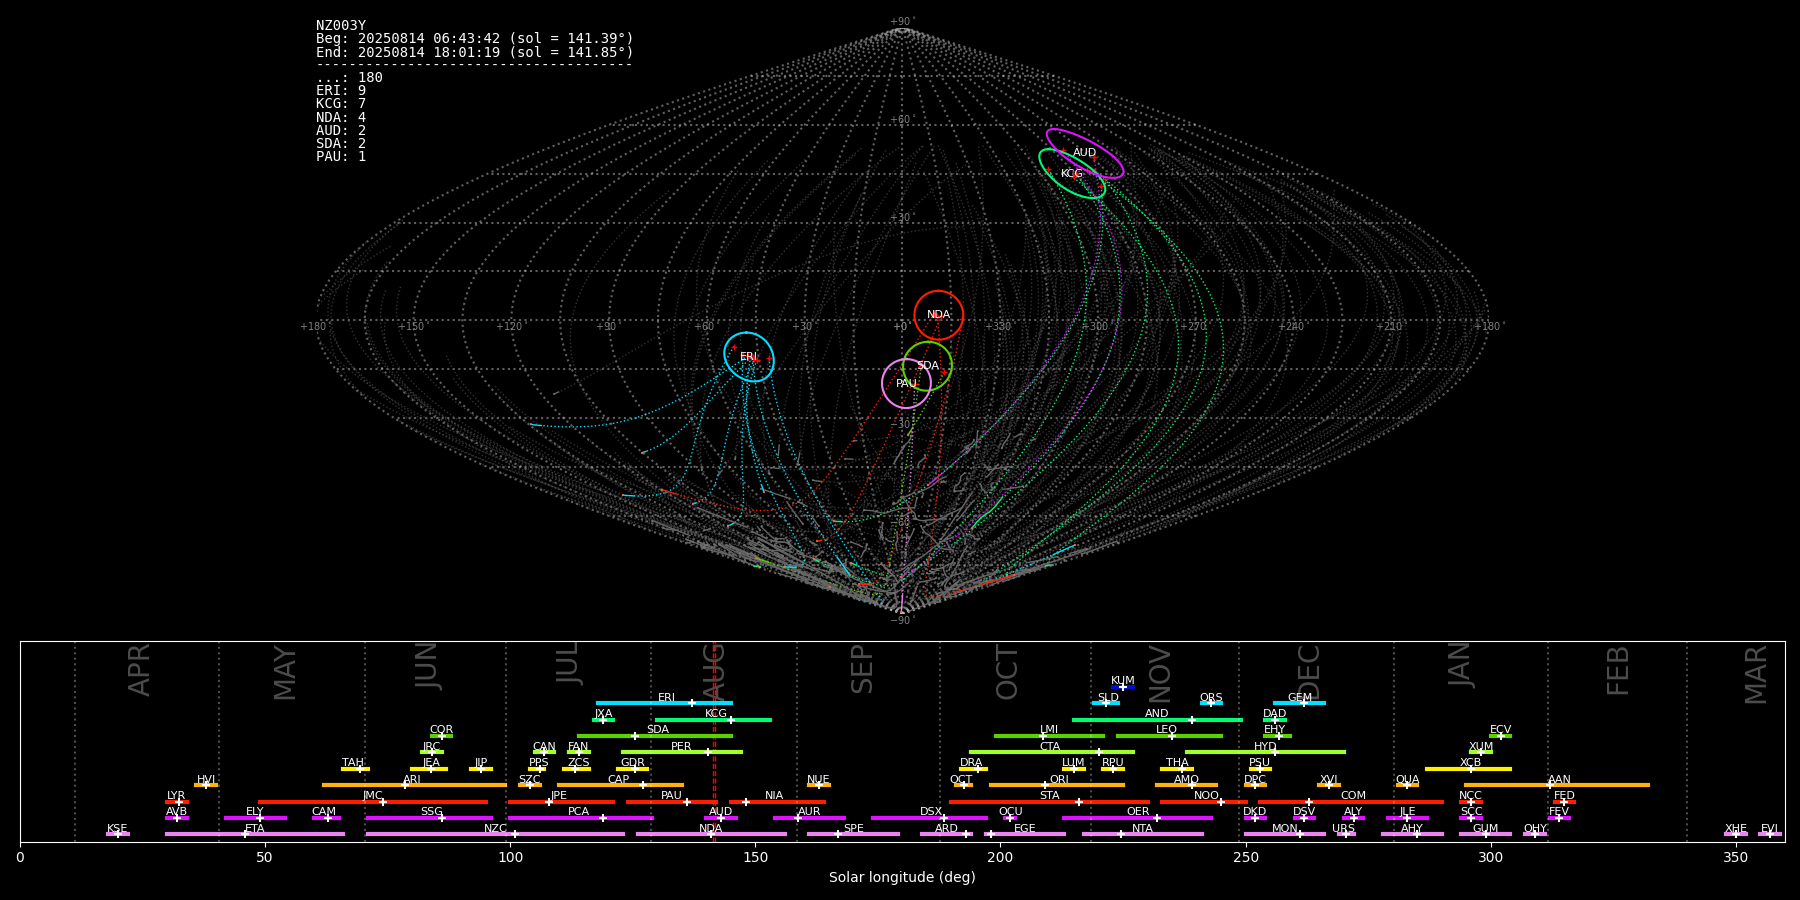This screenshot has height=900, width=1800.
Task: Click the '...: 180' legend entry
Action: point(349,78)
